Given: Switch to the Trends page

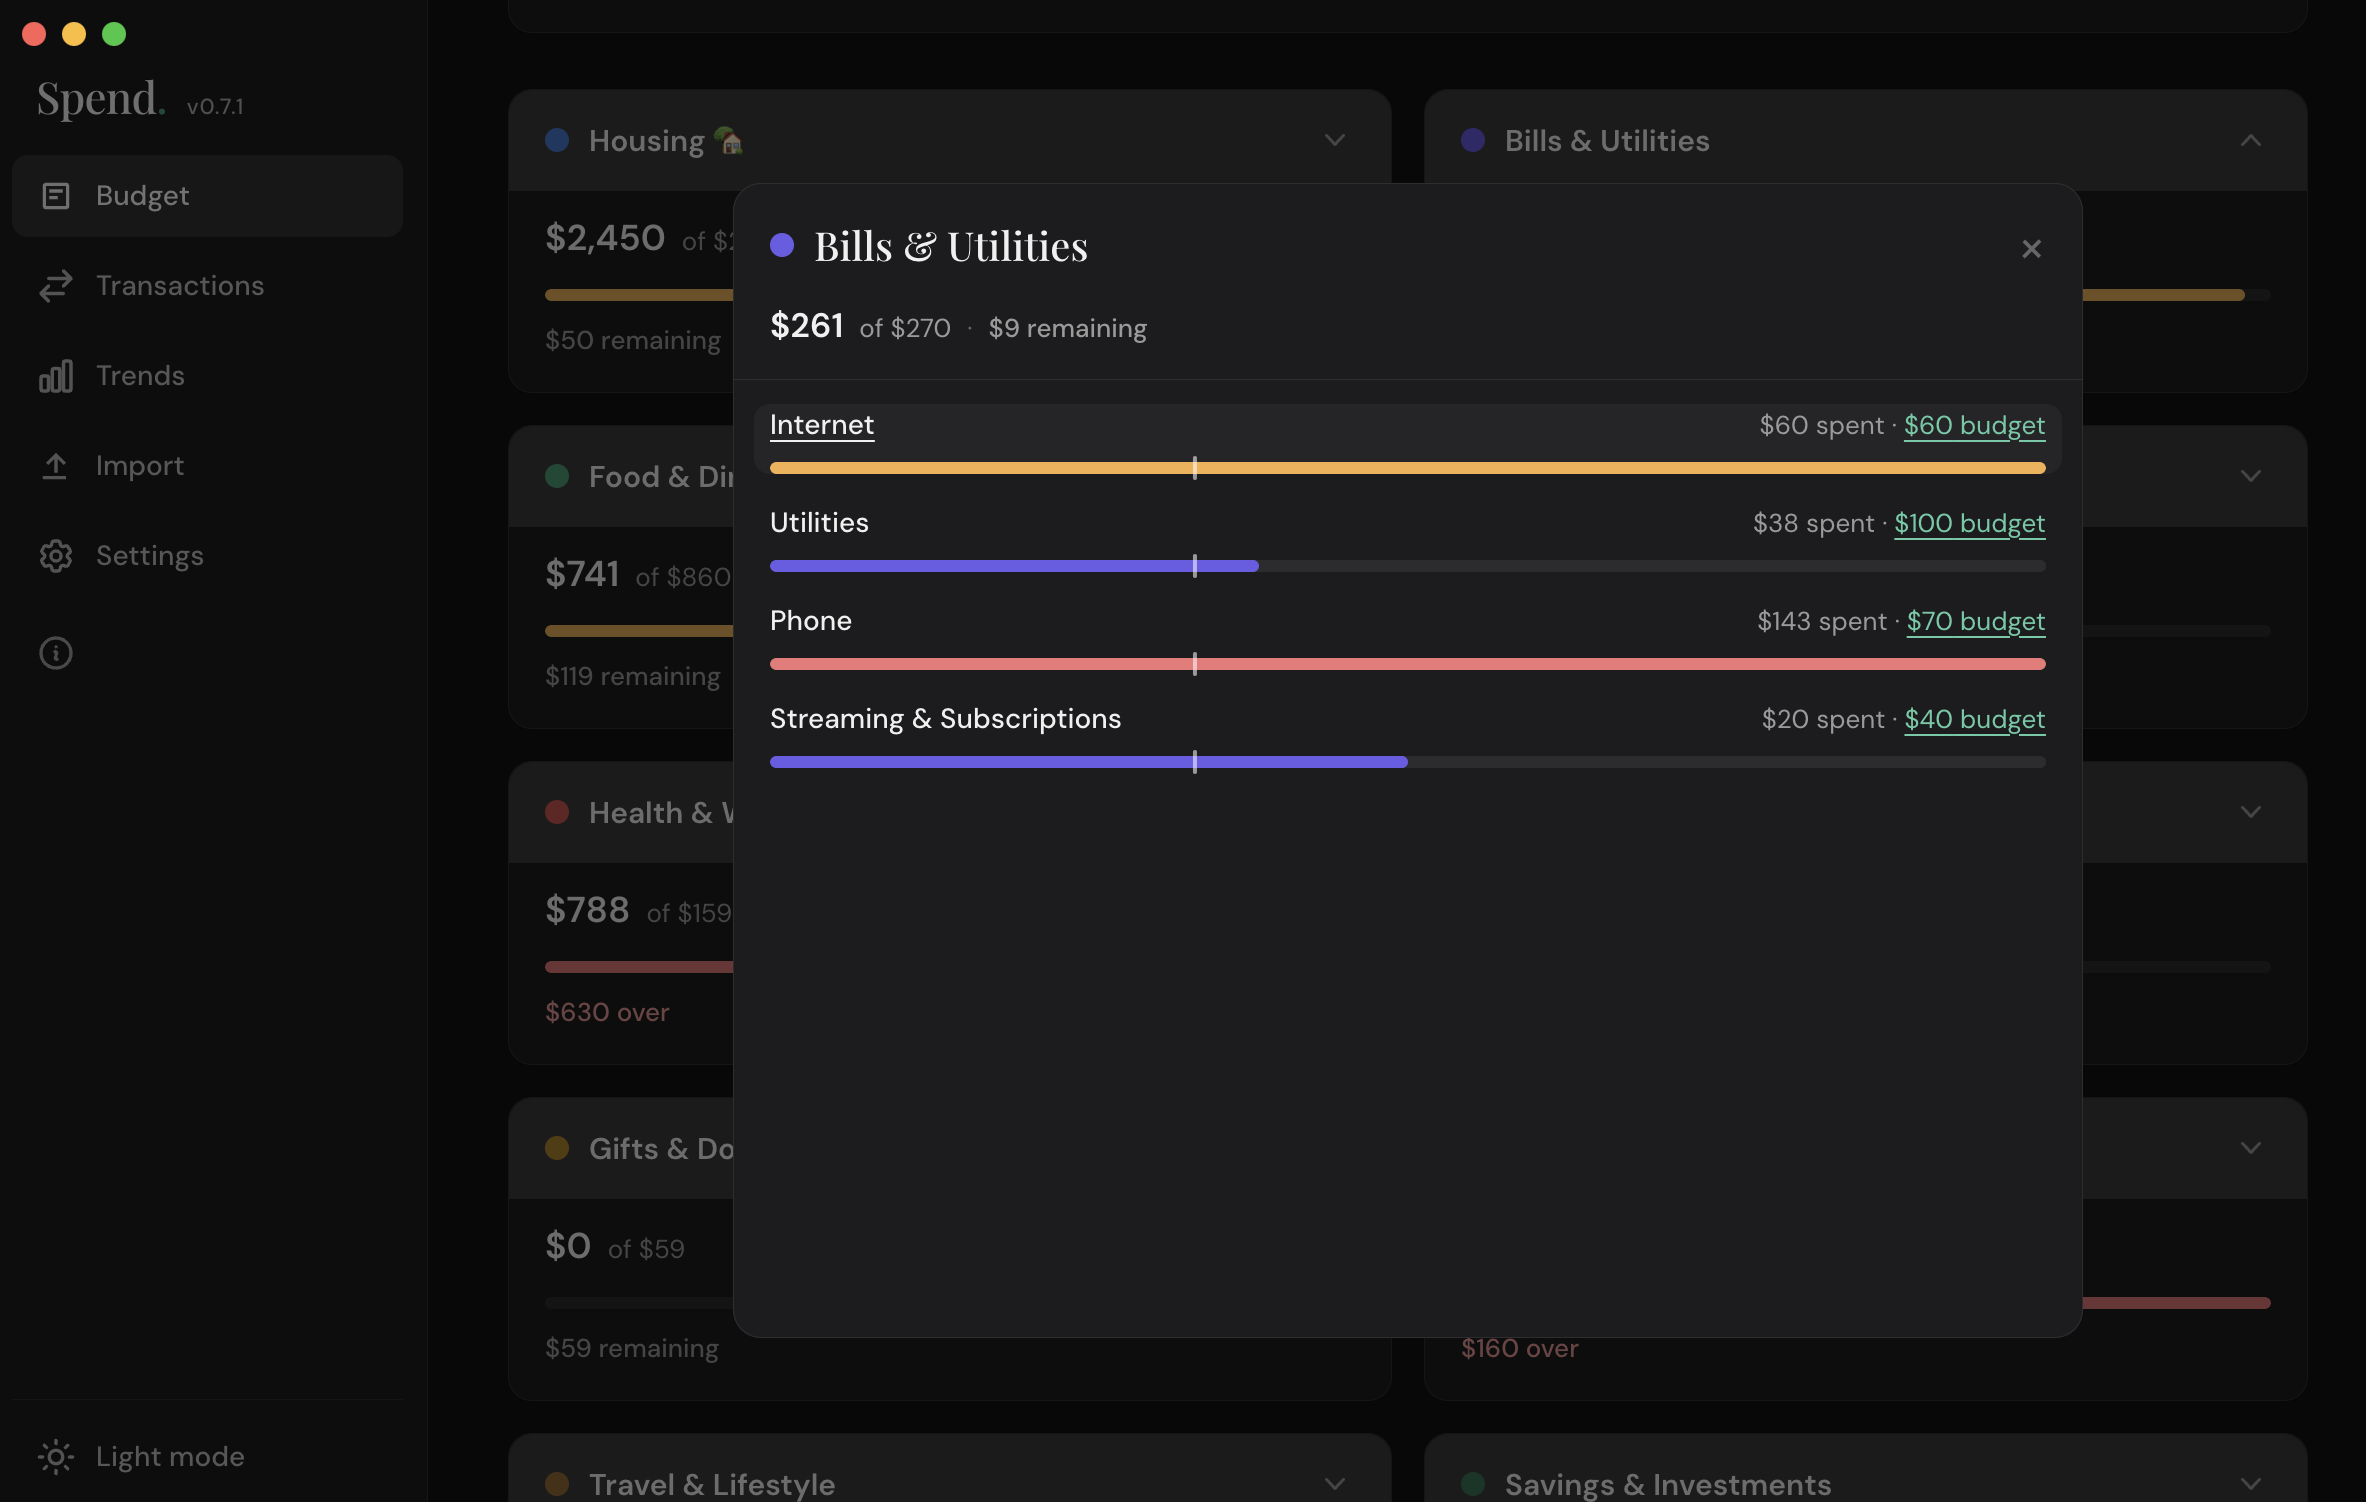Looking at the screenshot, I should pos(207,376).
